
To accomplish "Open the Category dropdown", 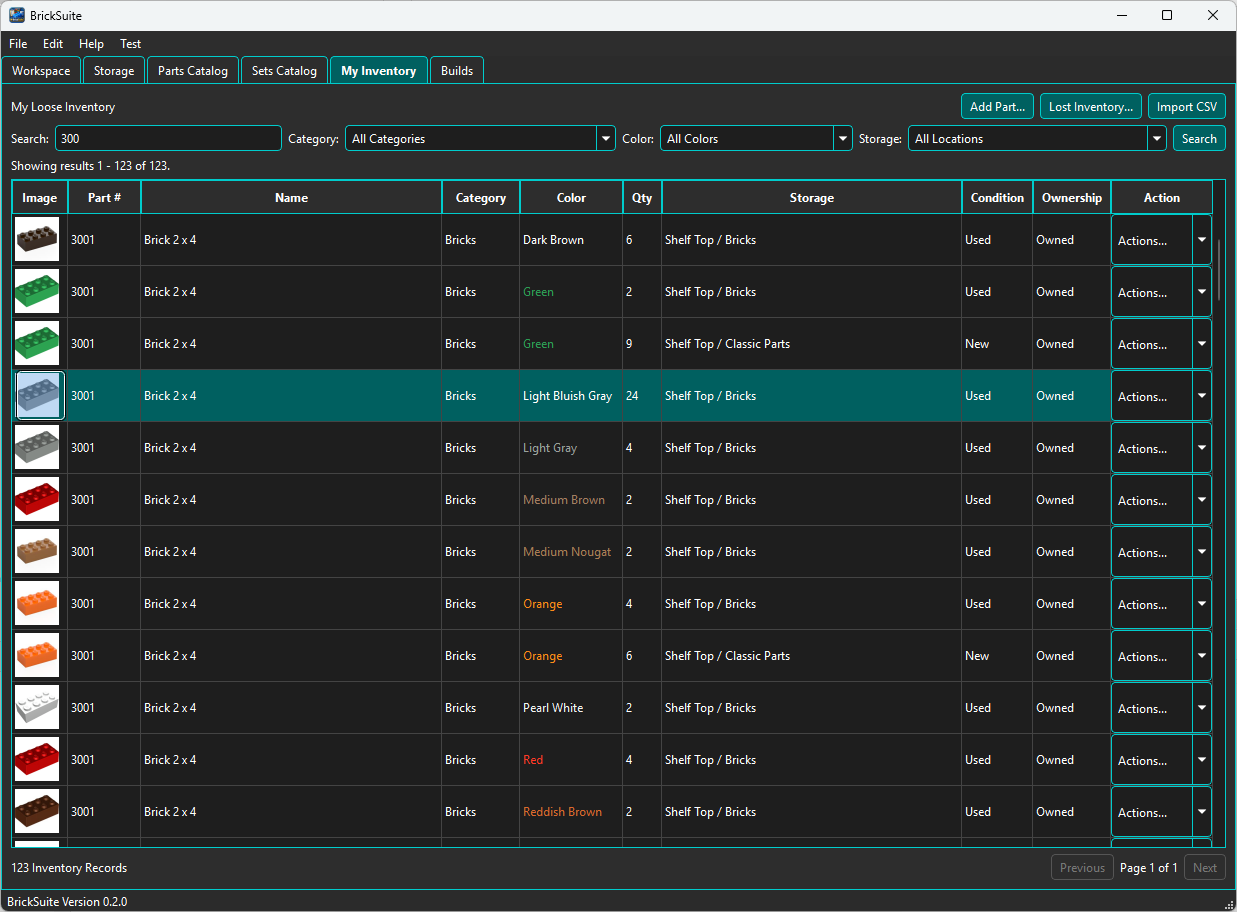I will click(480, 139).
